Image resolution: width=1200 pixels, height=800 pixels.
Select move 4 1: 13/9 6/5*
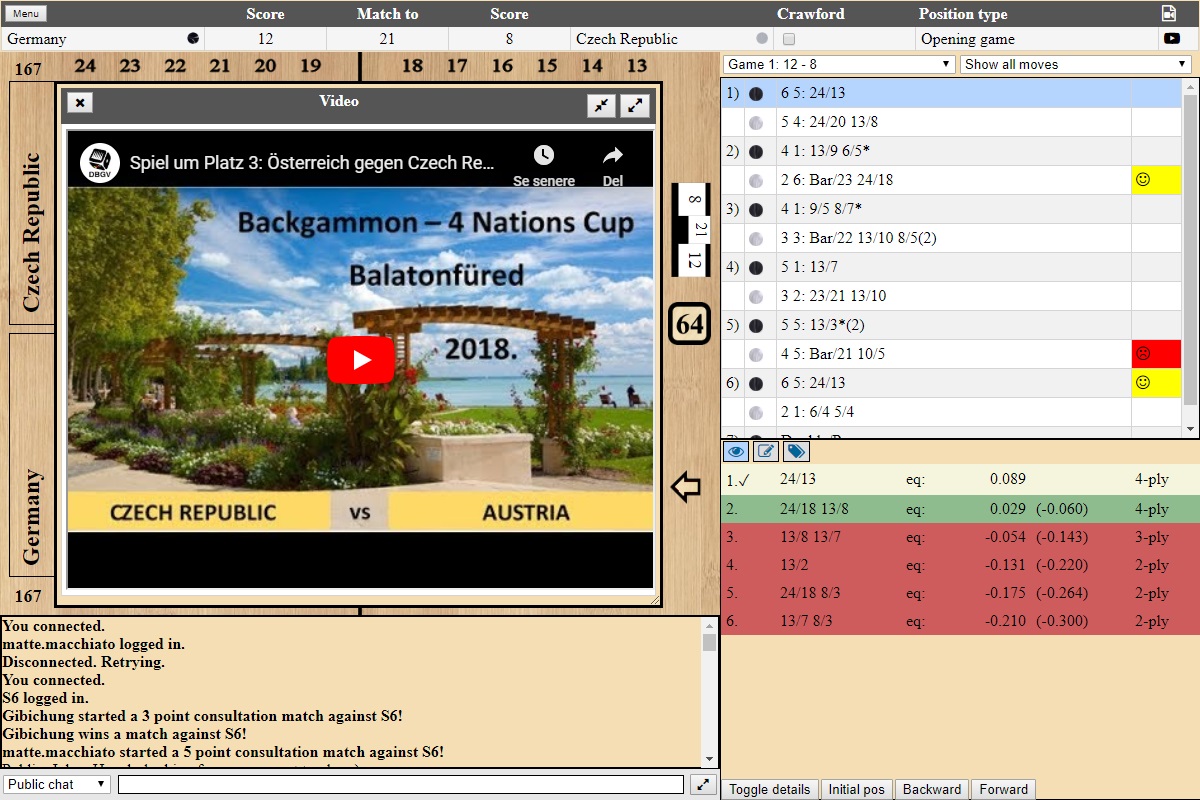click(x=951, y=151)
